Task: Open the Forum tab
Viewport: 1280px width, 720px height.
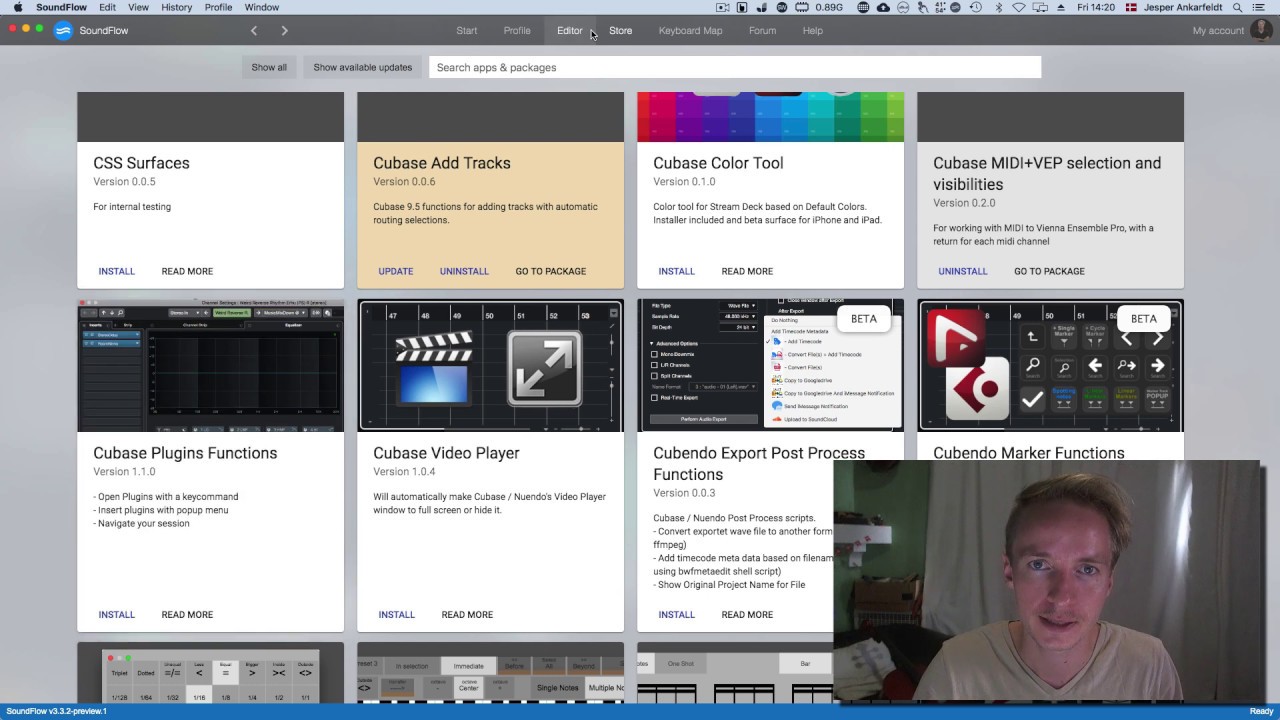Action: click(762, 31)
